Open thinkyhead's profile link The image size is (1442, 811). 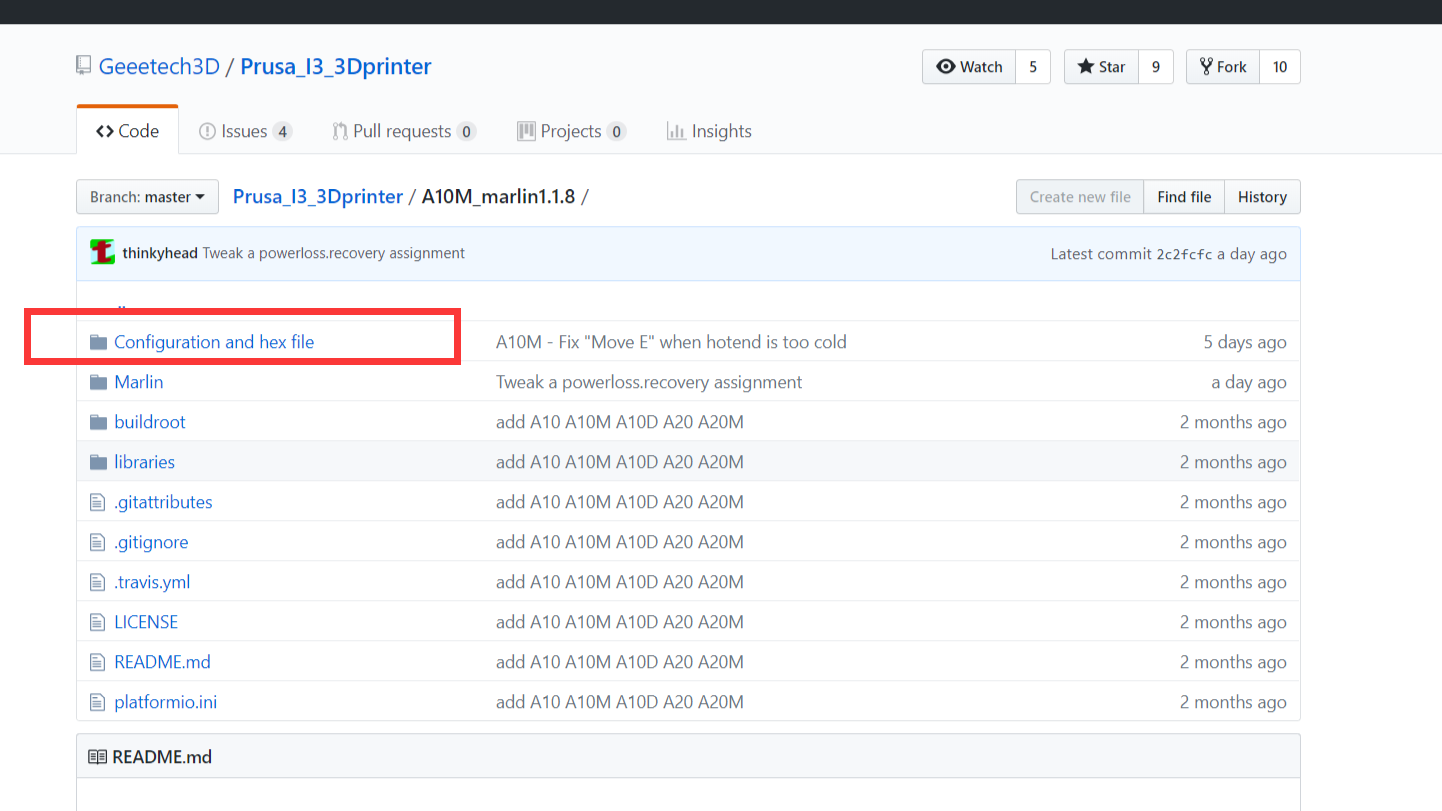tap(160, 253)
